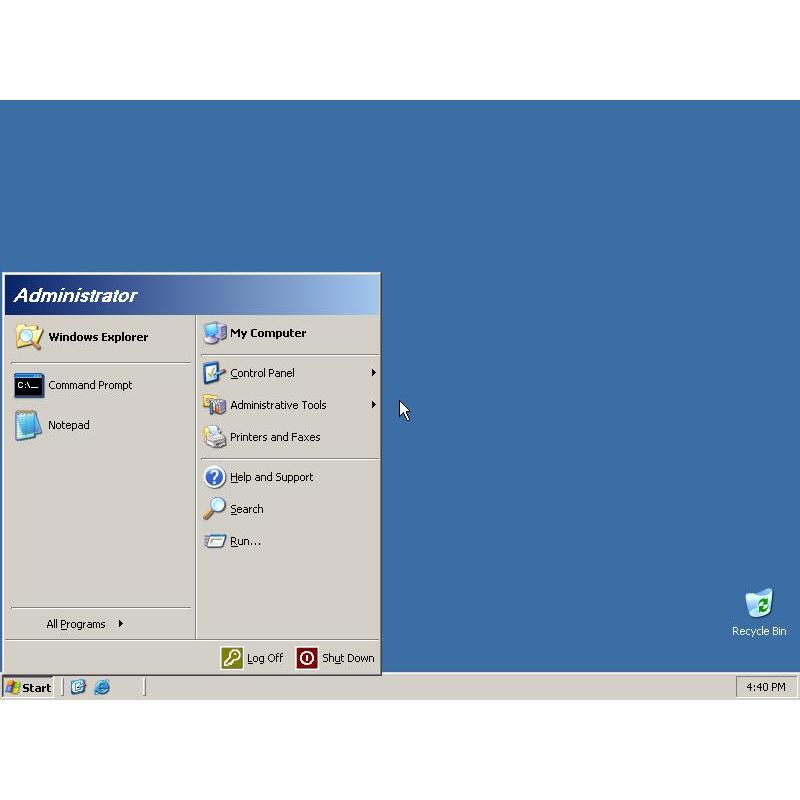Click Show Desktop quick launch icon
Screen dimensions: 800x800
[x=78, y=687]
